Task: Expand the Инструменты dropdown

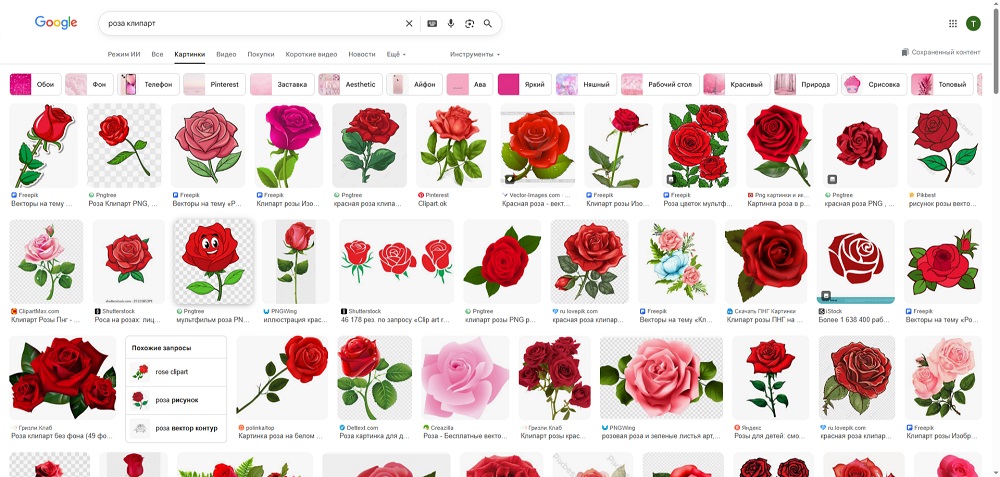Action: 475,54
